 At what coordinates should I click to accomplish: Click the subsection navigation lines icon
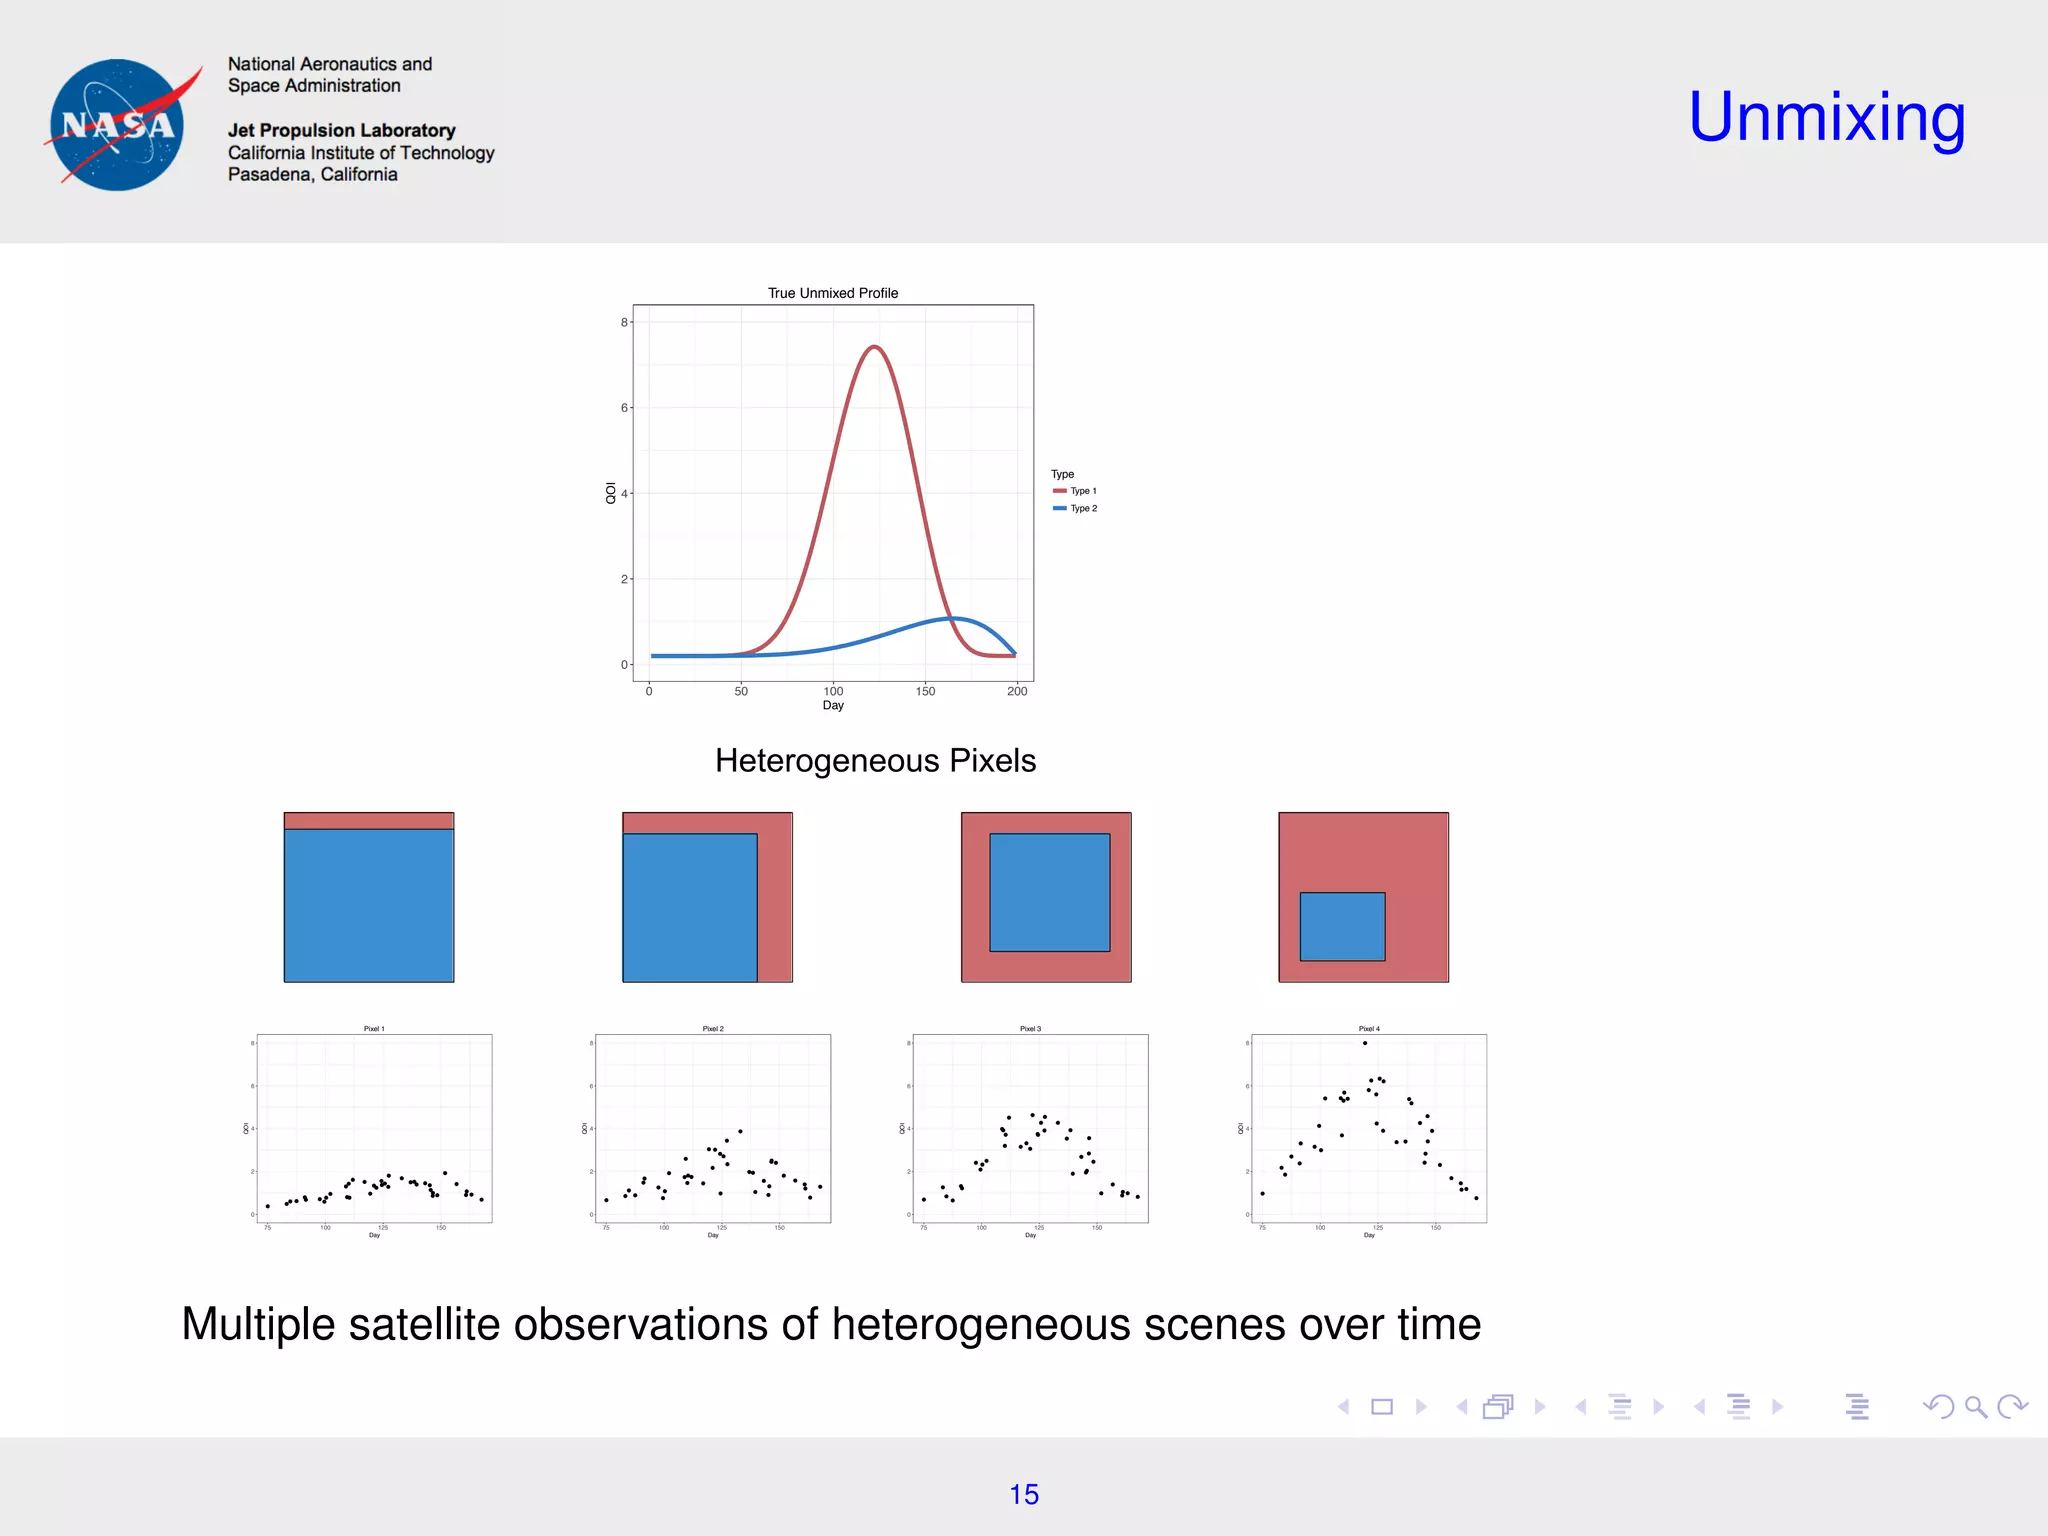click(x=1620, y=1407)
